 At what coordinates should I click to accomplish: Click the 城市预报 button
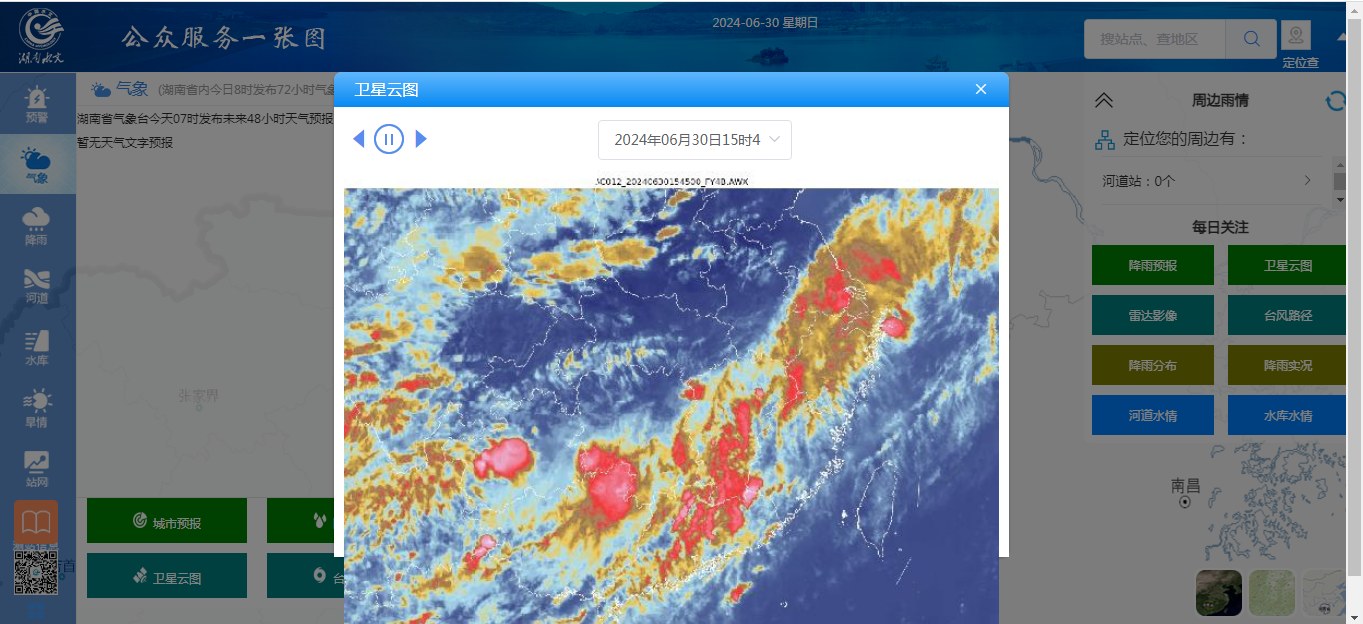click(x=167, y=521)
